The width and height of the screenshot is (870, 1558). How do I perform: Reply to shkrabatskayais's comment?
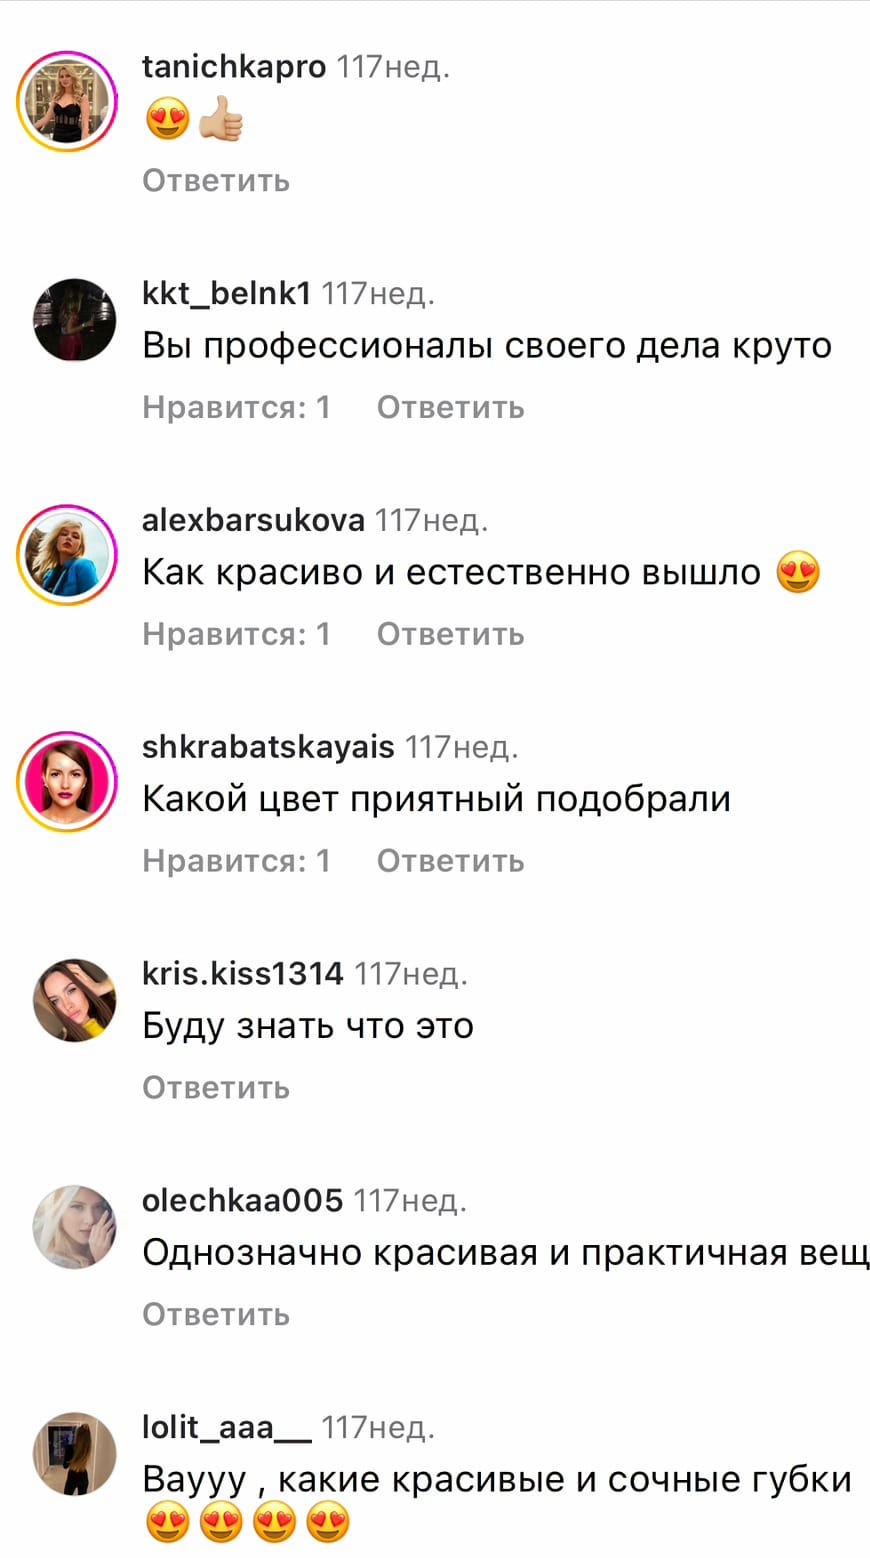(x=450, y=861)
